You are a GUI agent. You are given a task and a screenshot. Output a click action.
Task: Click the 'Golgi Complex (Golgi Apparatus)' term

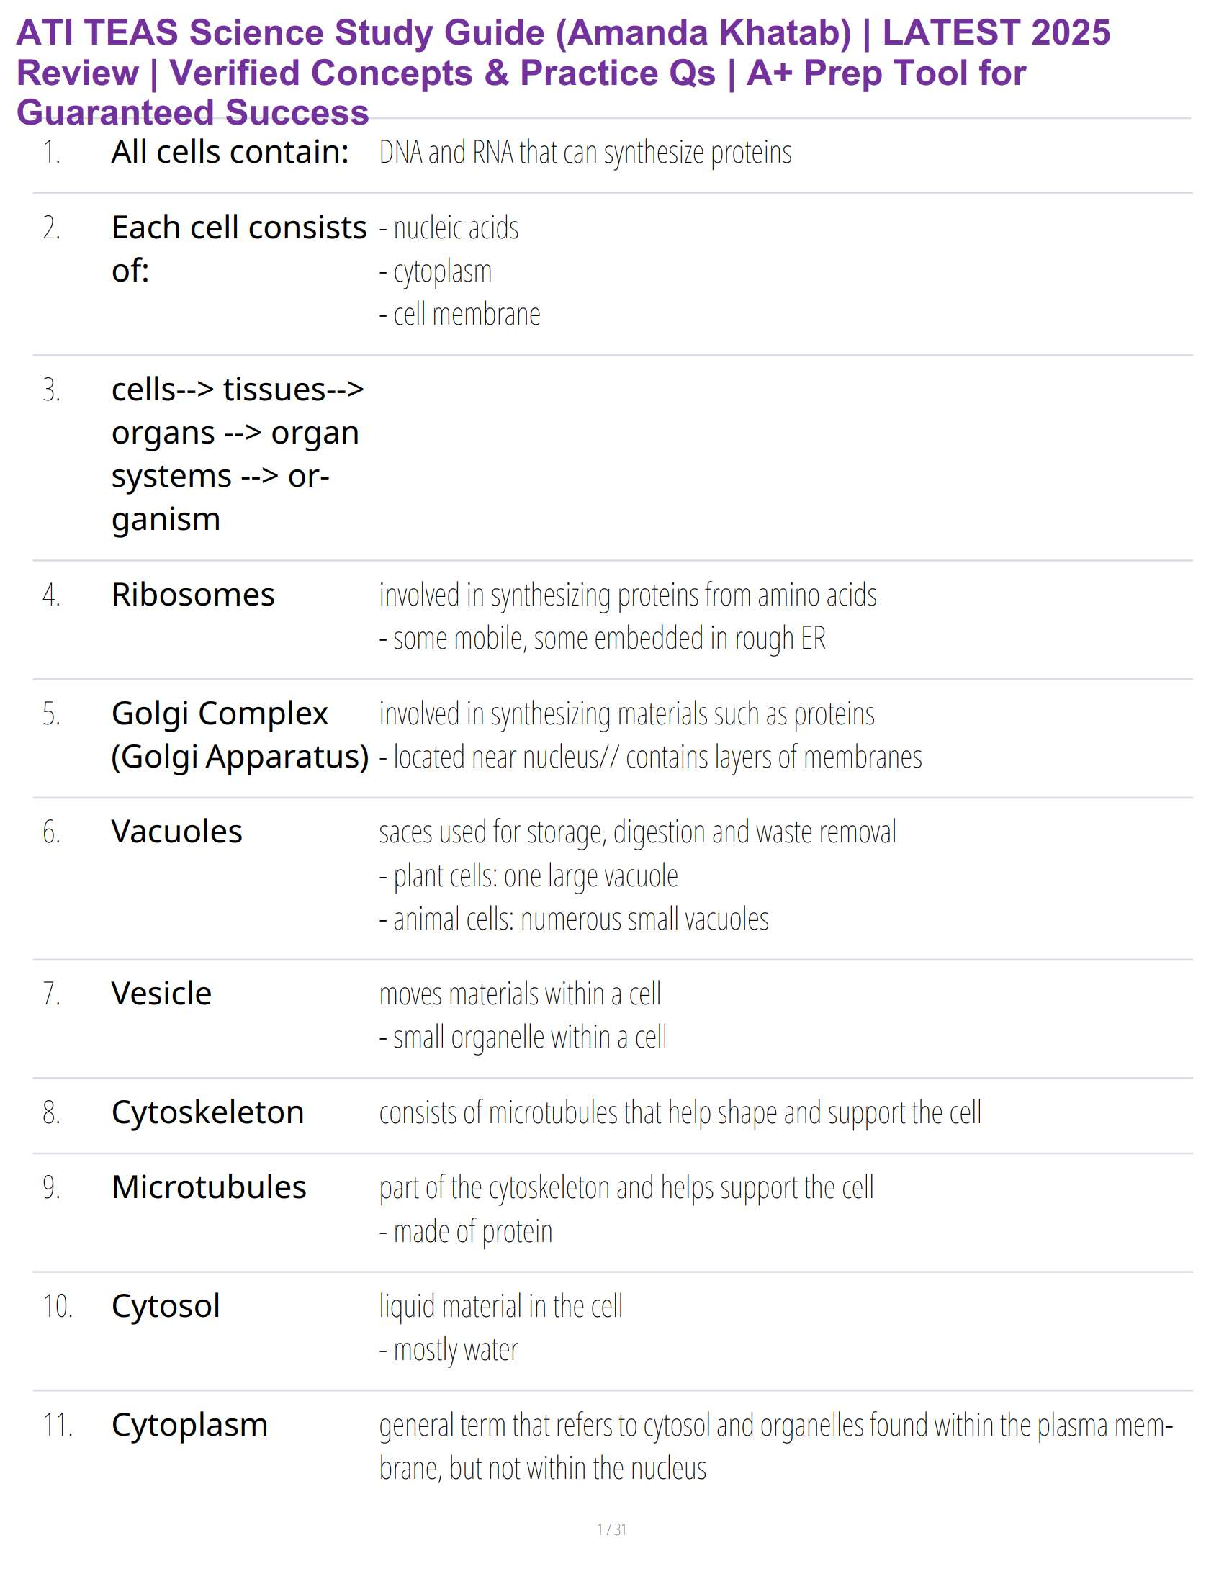pos(240,735)
